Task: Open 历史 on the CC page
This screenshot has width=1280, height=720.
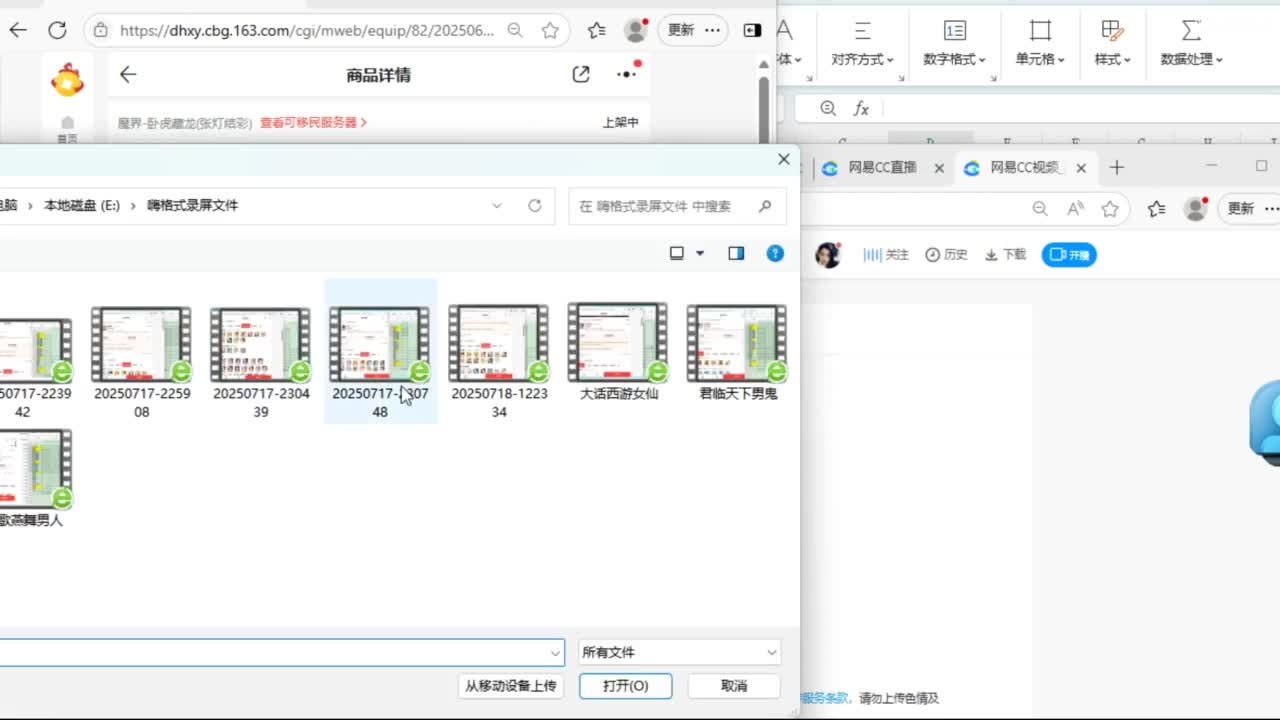Action: pyautogui.click(x=946, y=255)
